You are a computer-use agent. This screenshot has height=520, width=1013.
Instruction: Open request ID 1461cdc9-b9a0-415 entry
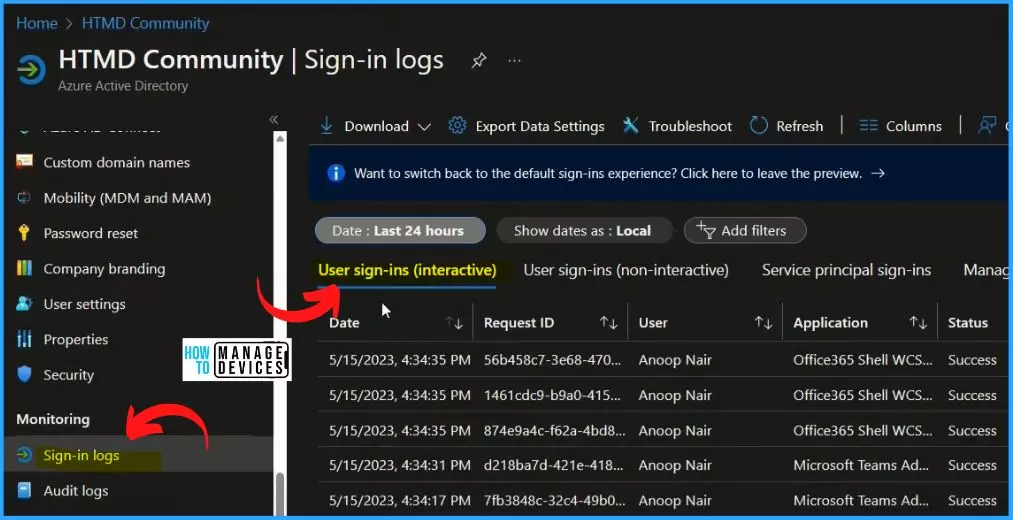tap(554, 395)
